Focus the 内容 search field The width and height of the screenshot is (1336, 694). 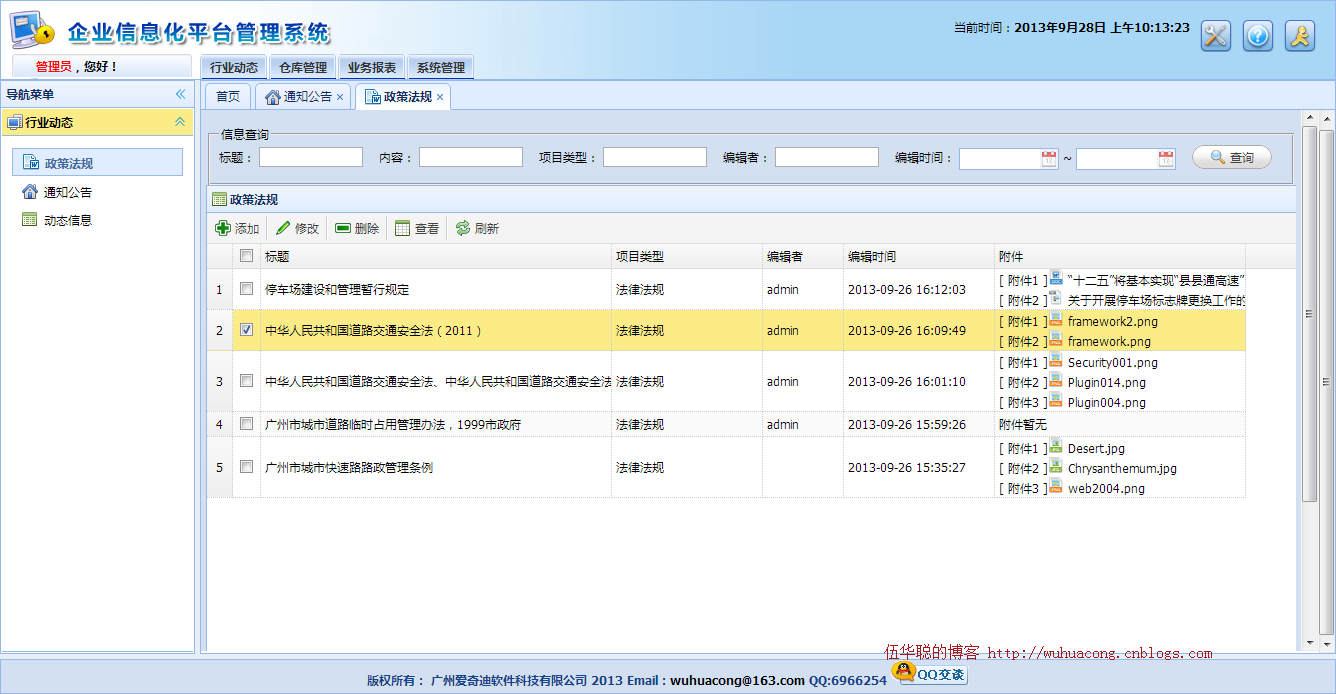point(471,157)
